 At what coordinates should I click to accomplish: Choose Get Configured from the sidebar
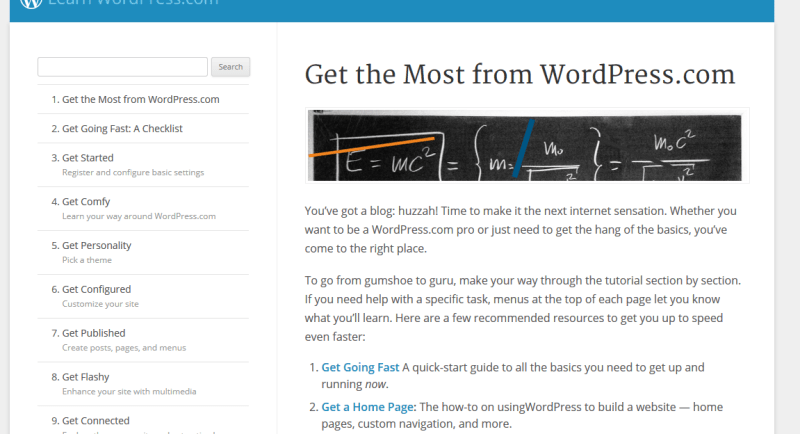point(96,289)
